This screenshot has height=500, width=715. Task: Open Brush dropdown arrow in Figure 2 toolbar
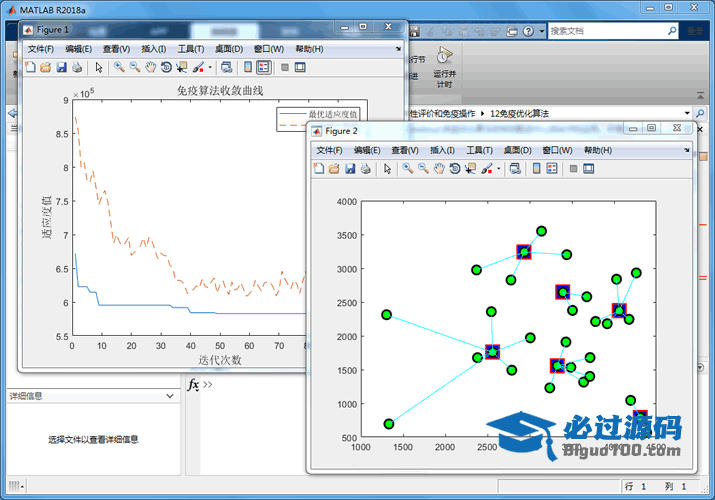click(497, 169)
